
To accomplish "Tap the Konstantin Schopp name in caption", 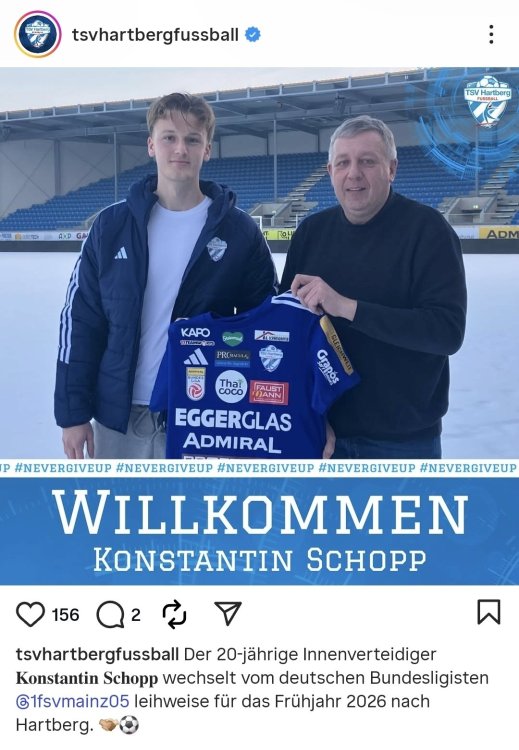I will (x=87, y=678).
